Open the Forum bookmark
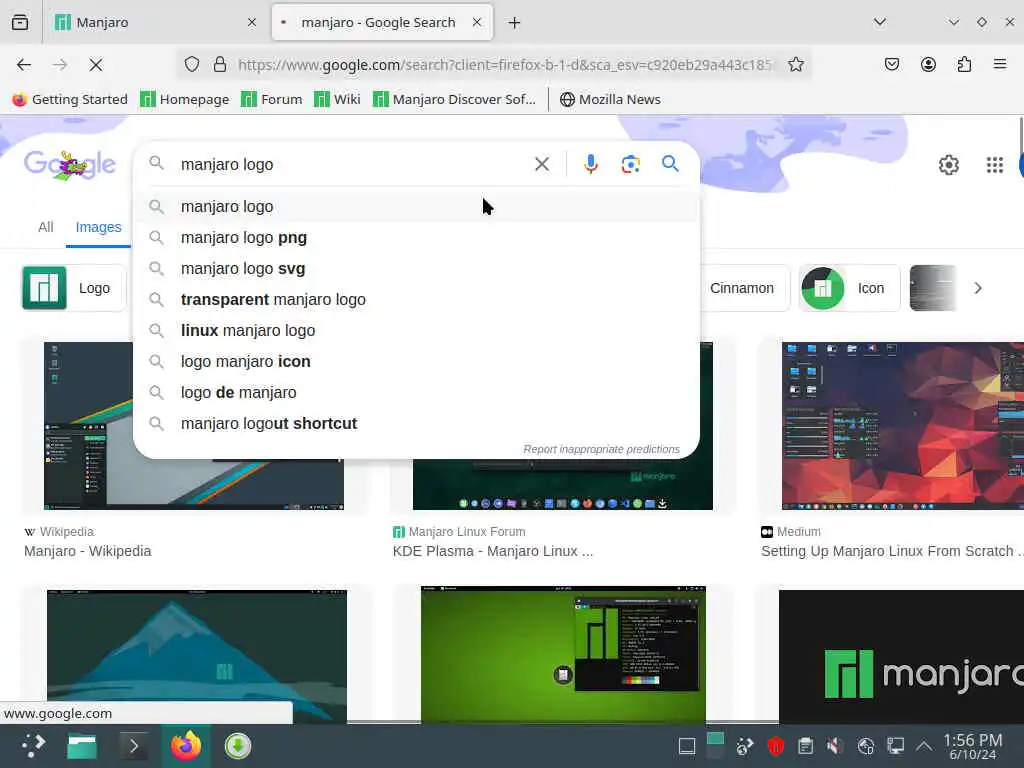 coord(272,99)
